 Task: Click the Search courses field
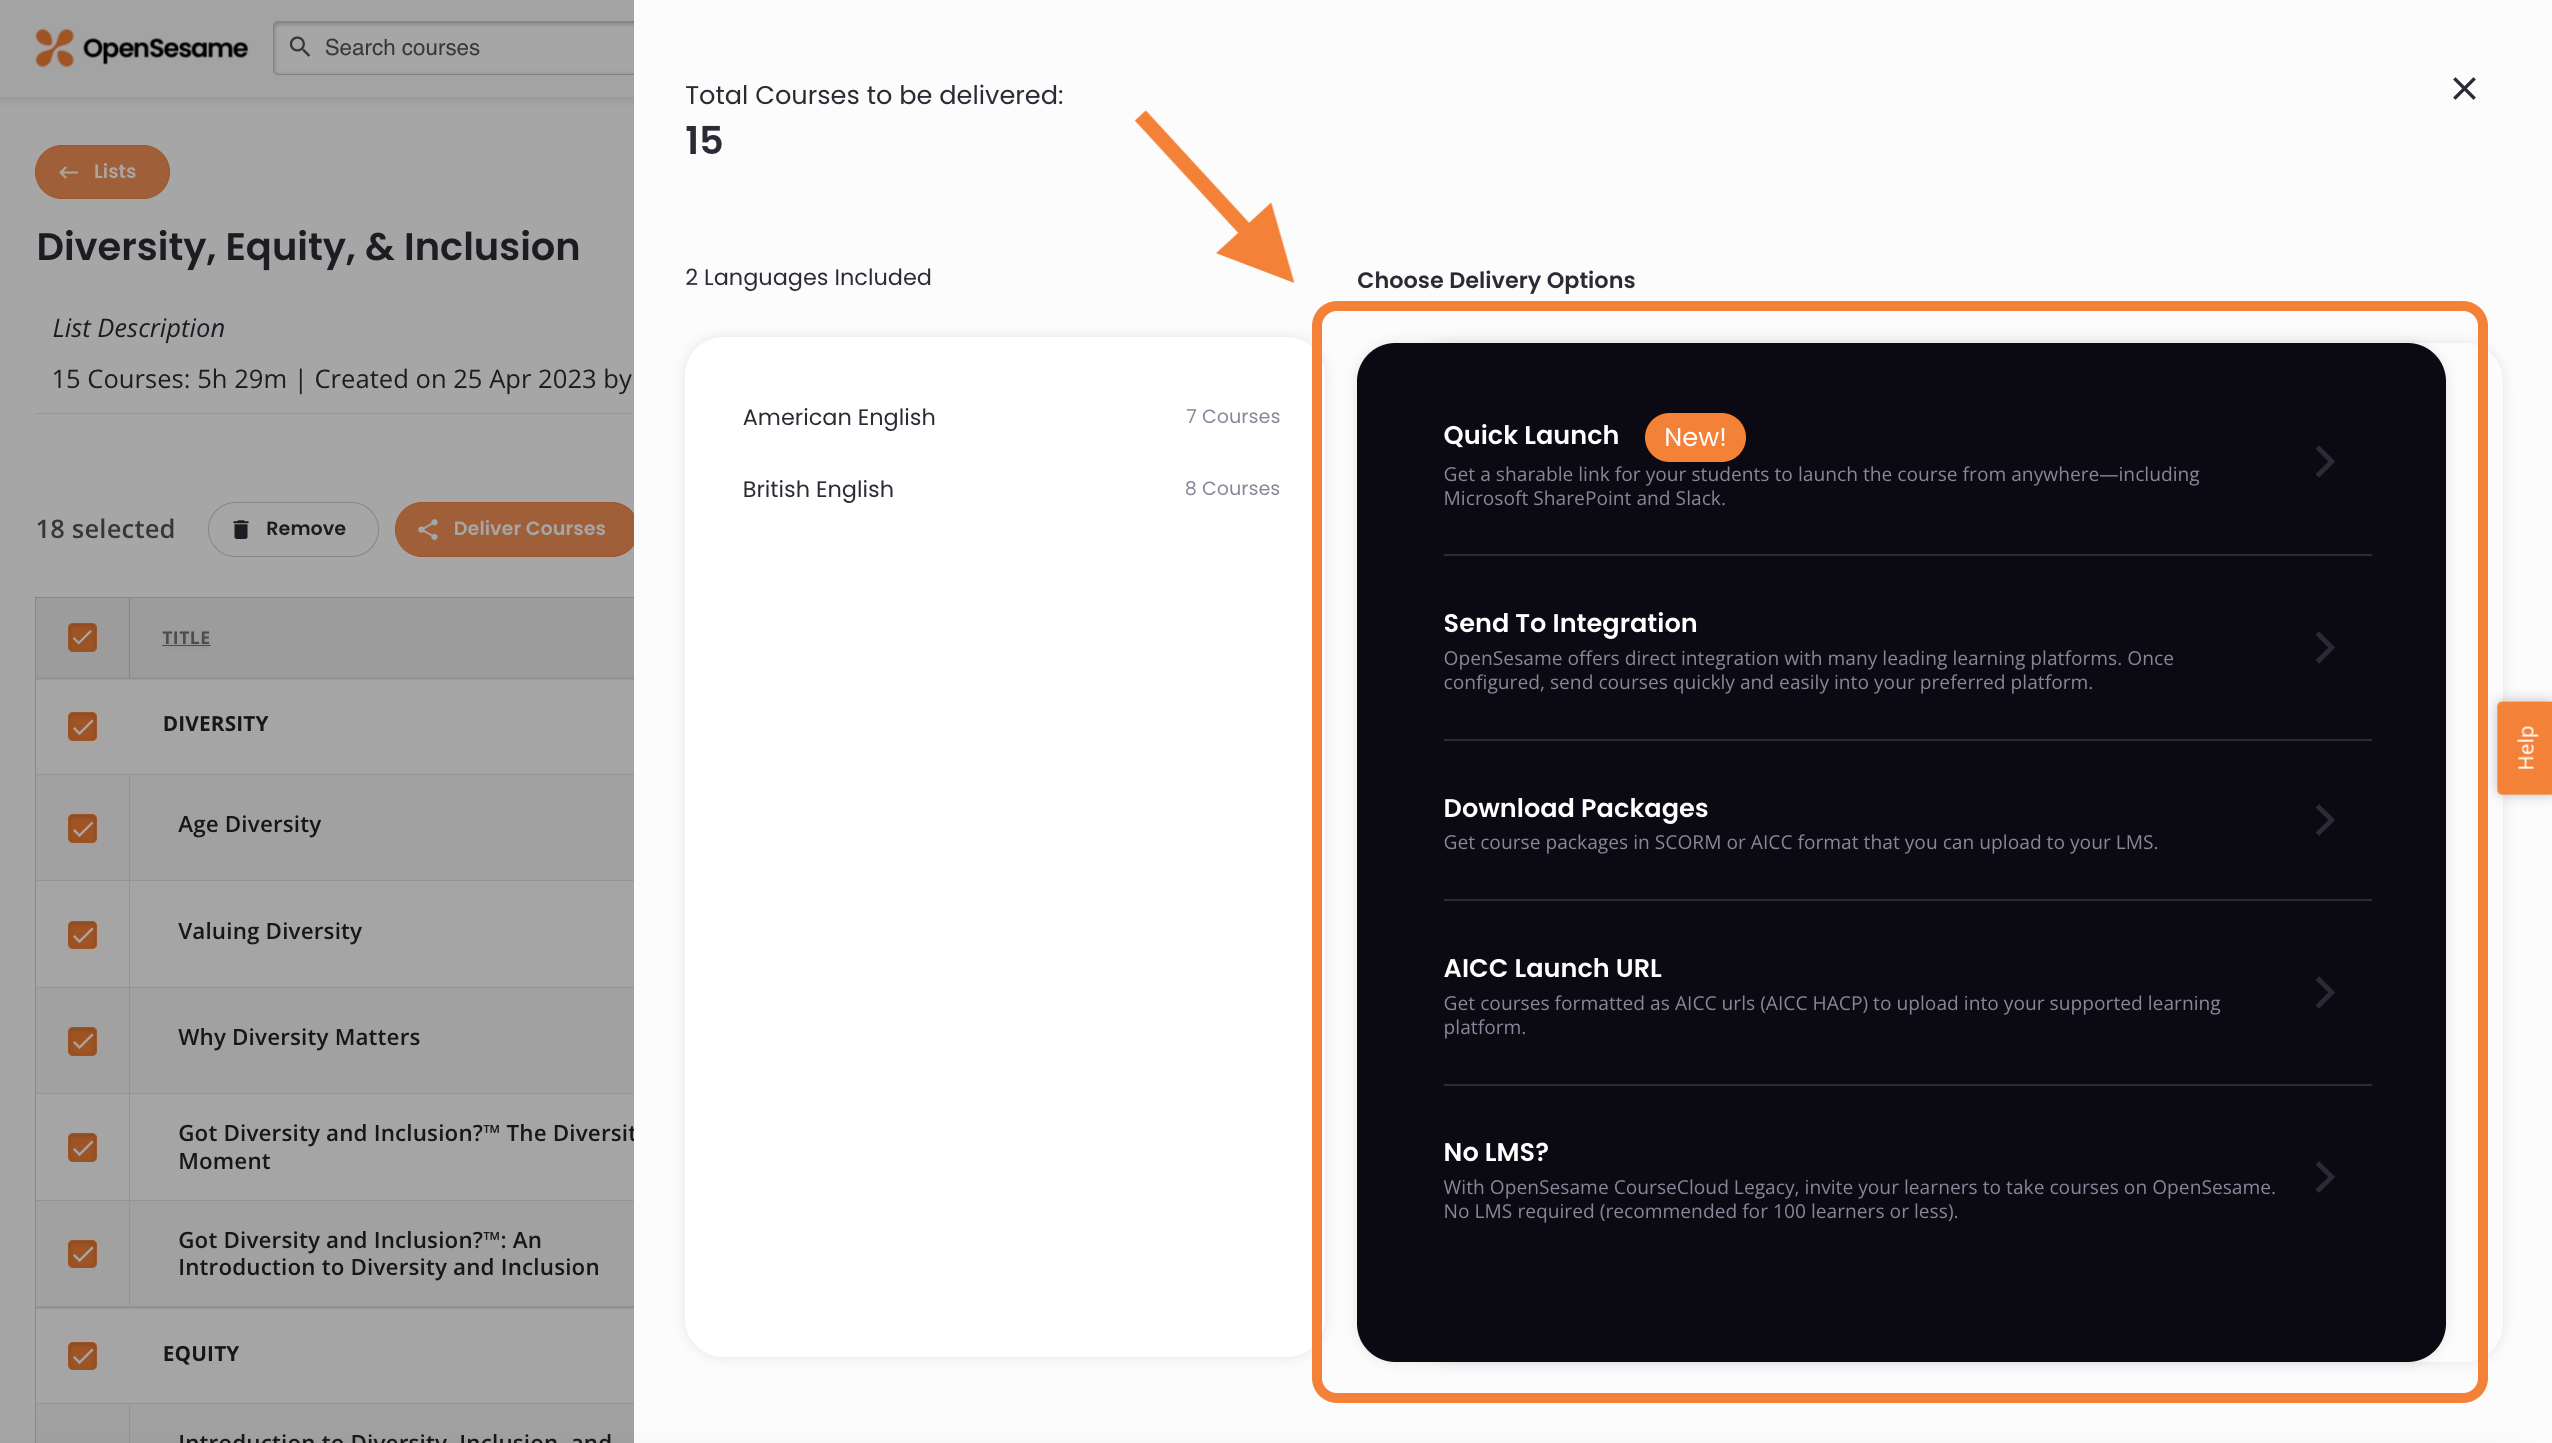[x=455, y=48]
